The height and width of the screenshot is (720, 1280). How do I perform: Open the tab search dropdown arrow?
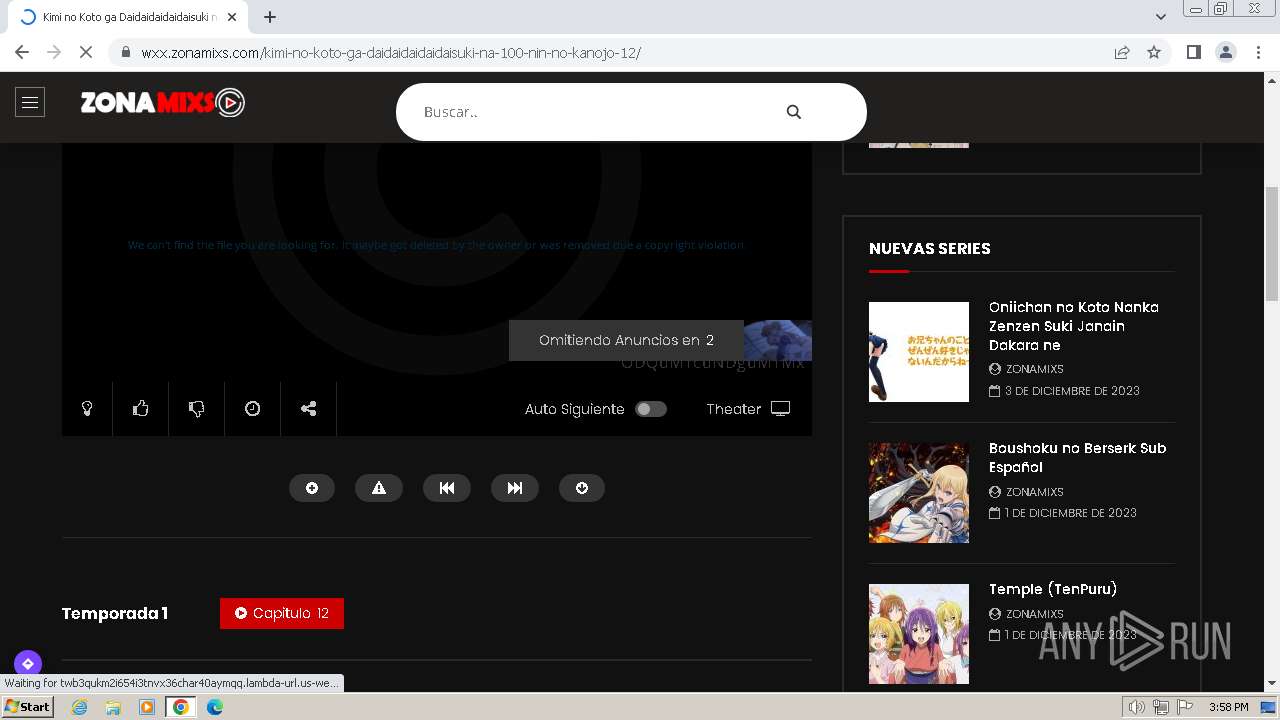coord(1161,17)
